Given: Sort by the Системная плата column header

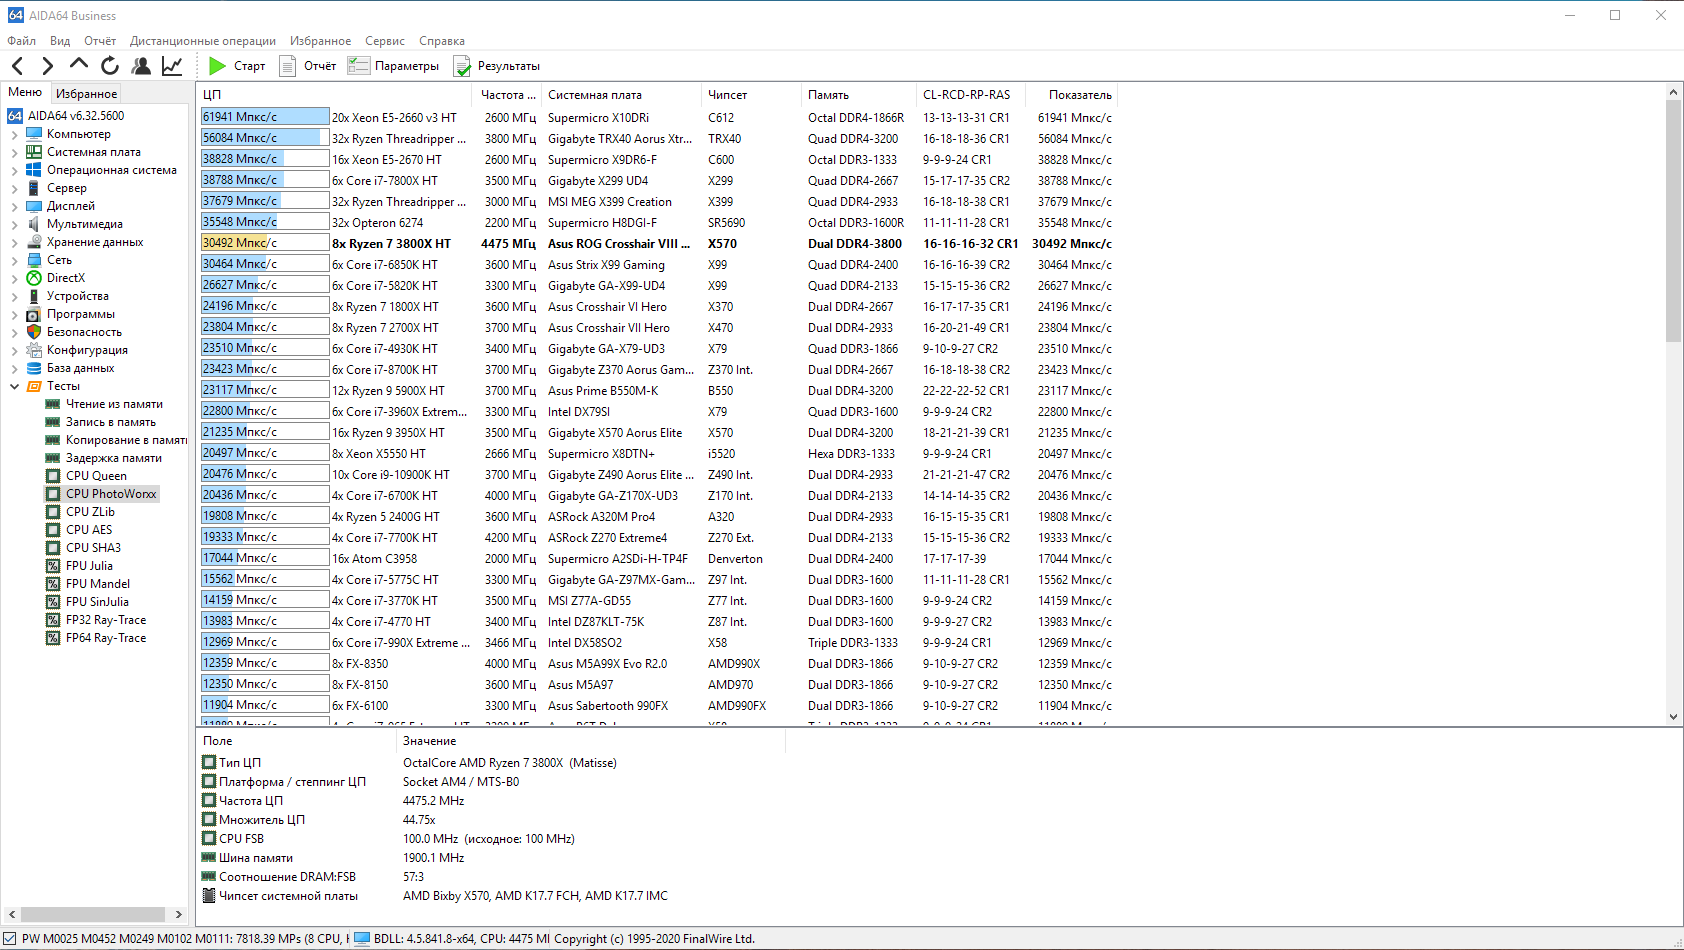Looking at the screenshot, I should (x=622, y=95).
